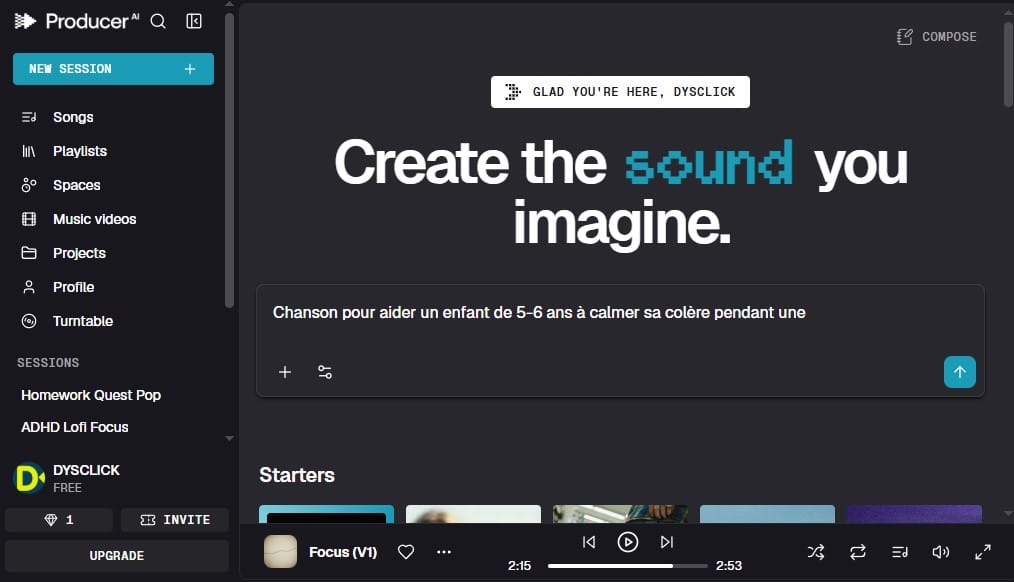Open the queue list icon in player
The width and height of the screenshot is (1014, 582).
899,552
